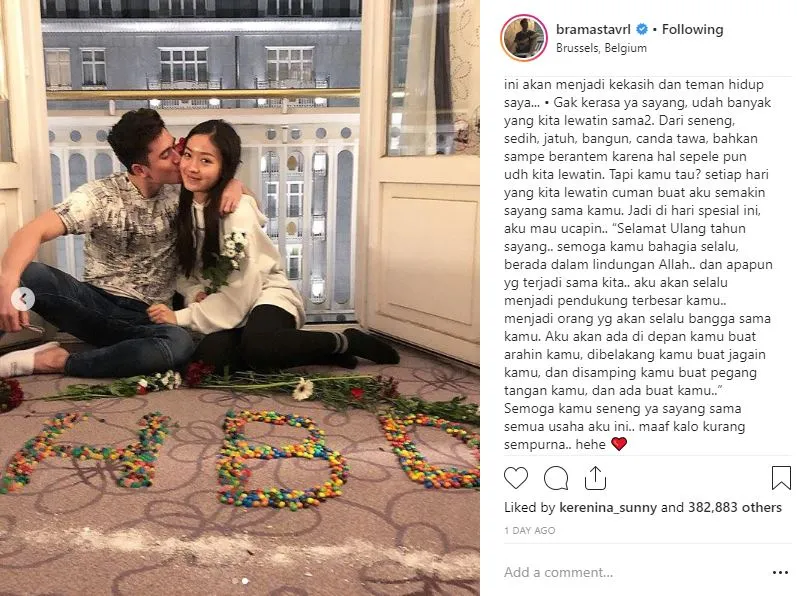The height and width of the screenshot is (596, 797).
Task: Open the three-dot more options menu
Action: pyautogui.click(x=780, y=573)
